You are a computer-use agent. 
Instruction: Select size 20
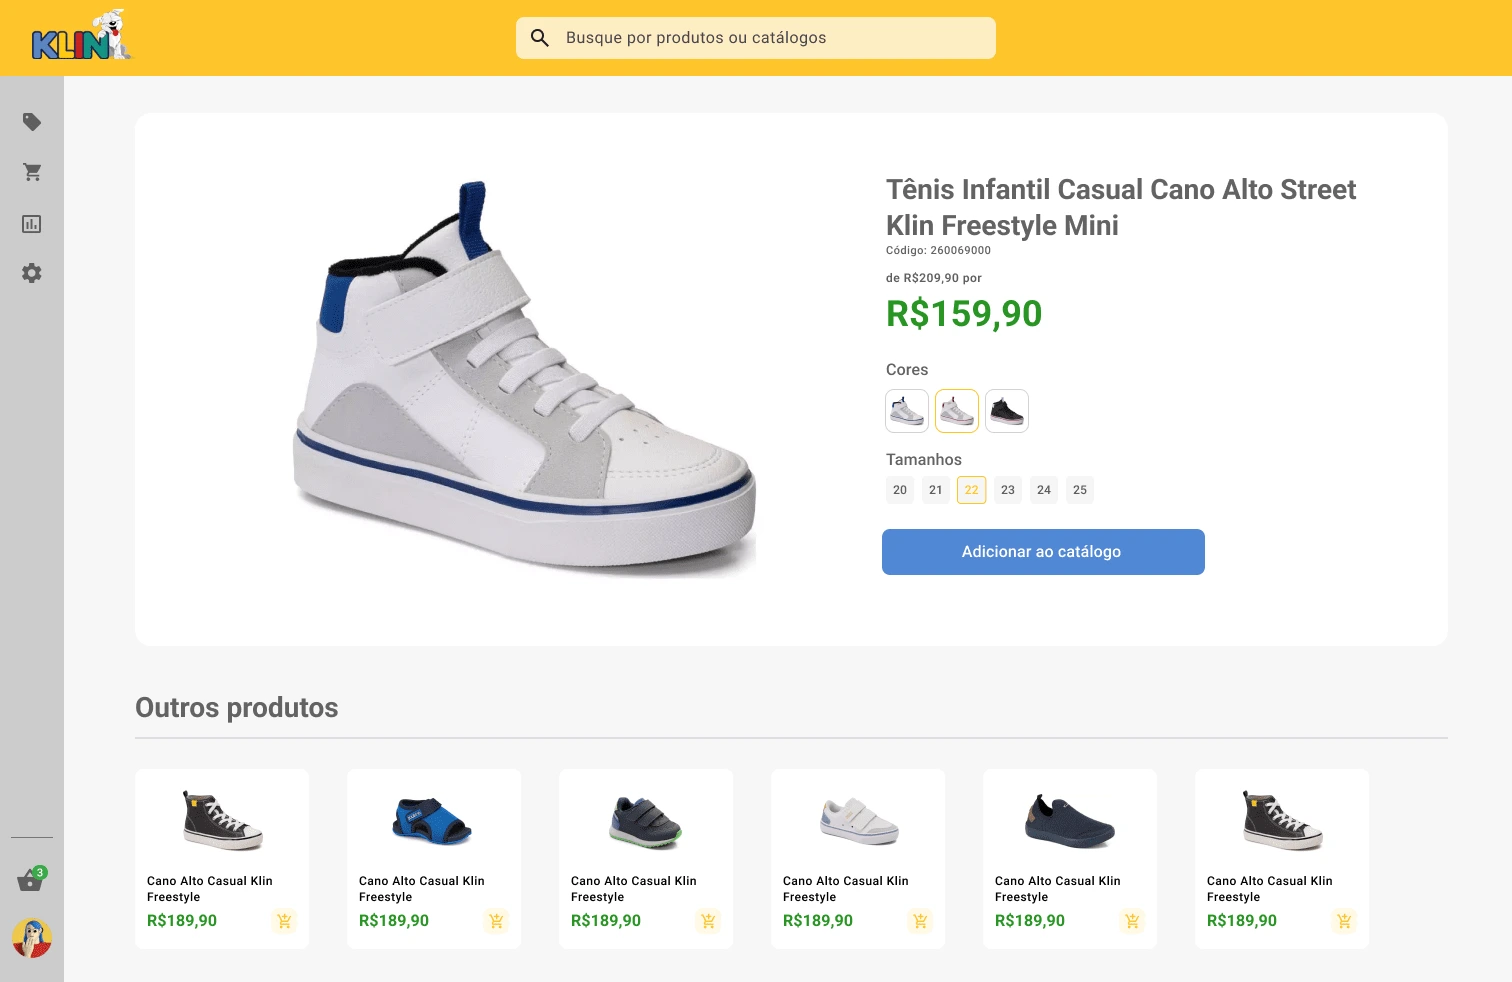[x=900, y=490]
